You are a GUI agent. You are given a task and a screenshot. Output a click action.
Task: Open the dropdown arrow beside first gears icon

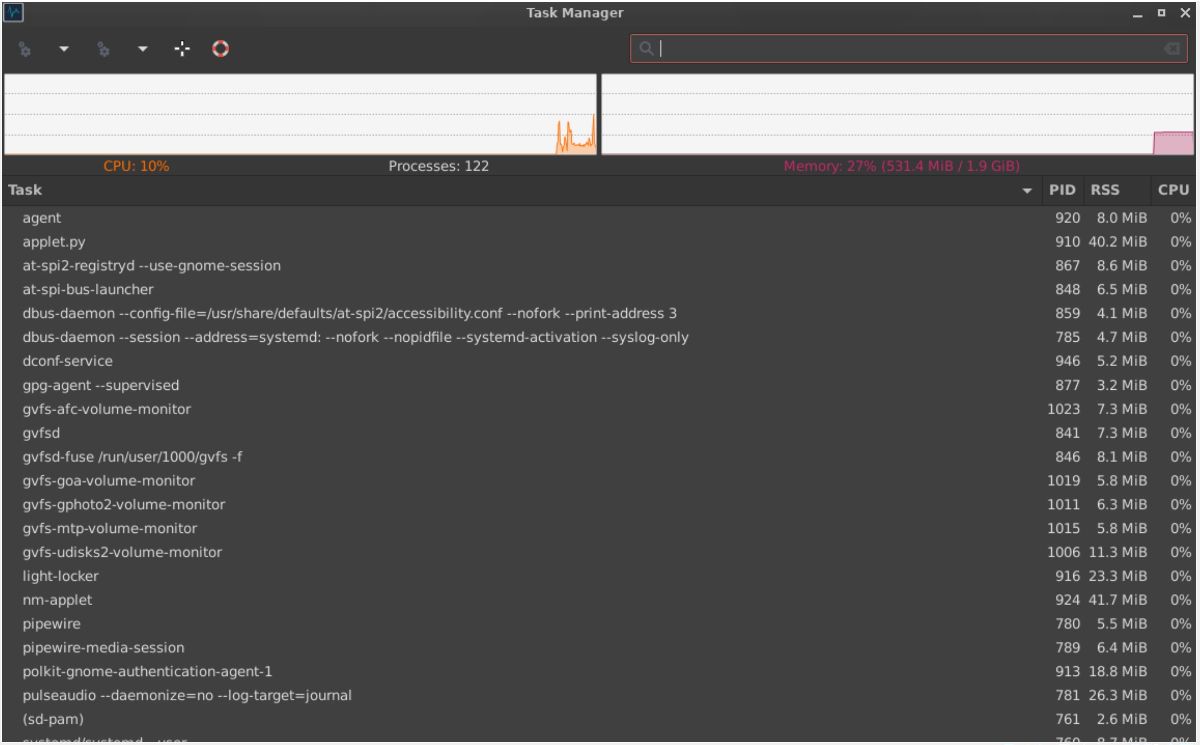[x=62, y=48]
